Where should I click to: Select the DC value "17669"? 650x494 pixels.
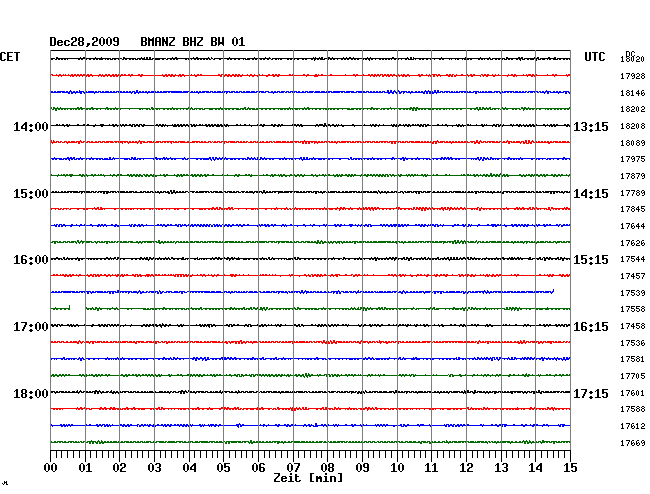tap(633, 443)
